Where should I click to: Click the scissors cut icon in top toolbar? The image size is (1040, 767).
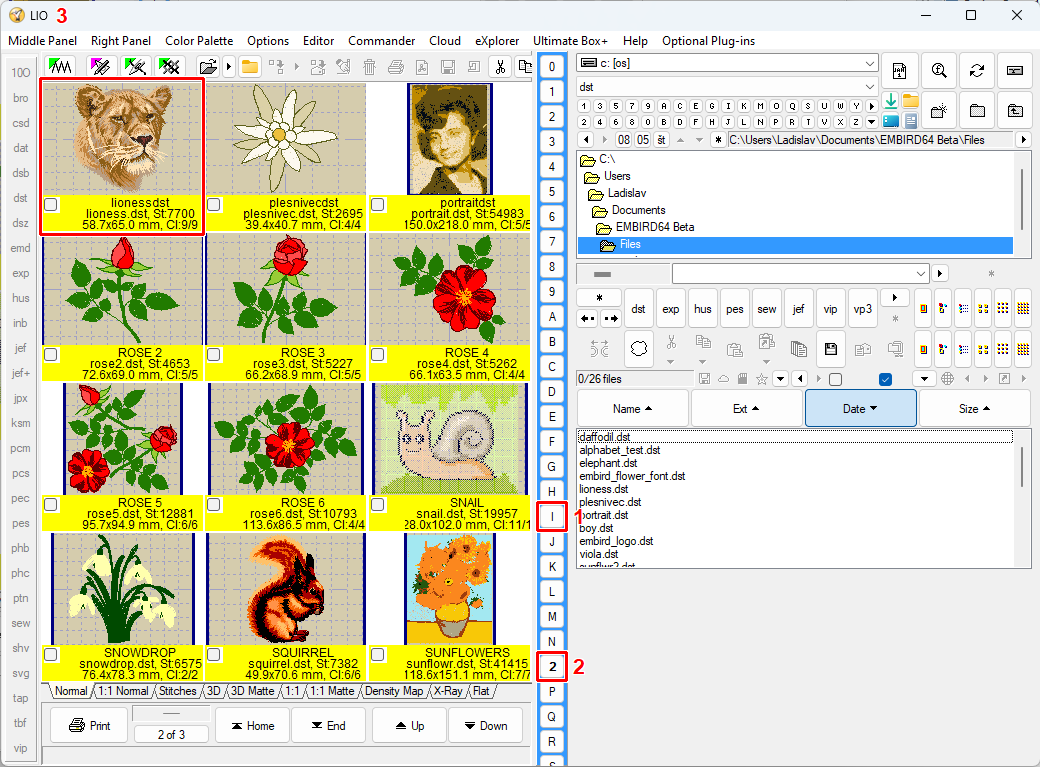[x=498, y=67]
